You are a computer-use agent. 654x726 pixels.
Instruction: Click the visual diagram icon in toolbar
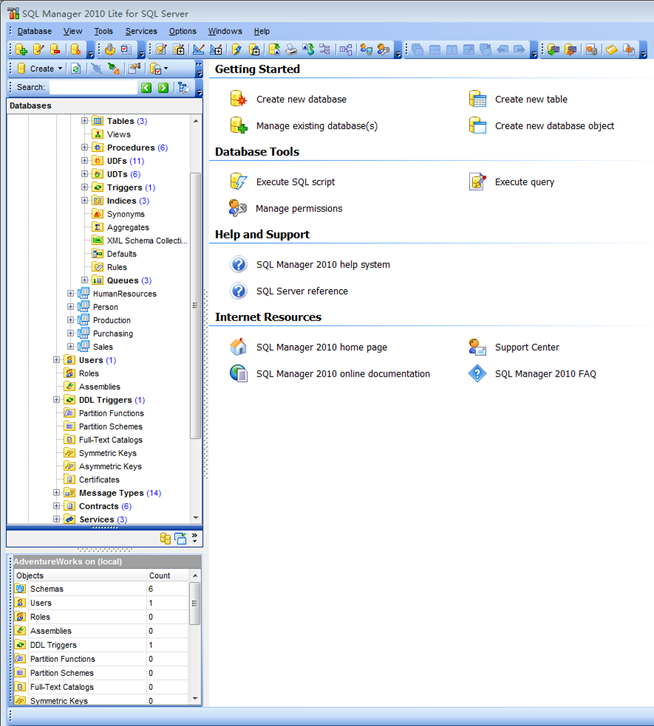[346, 49]
